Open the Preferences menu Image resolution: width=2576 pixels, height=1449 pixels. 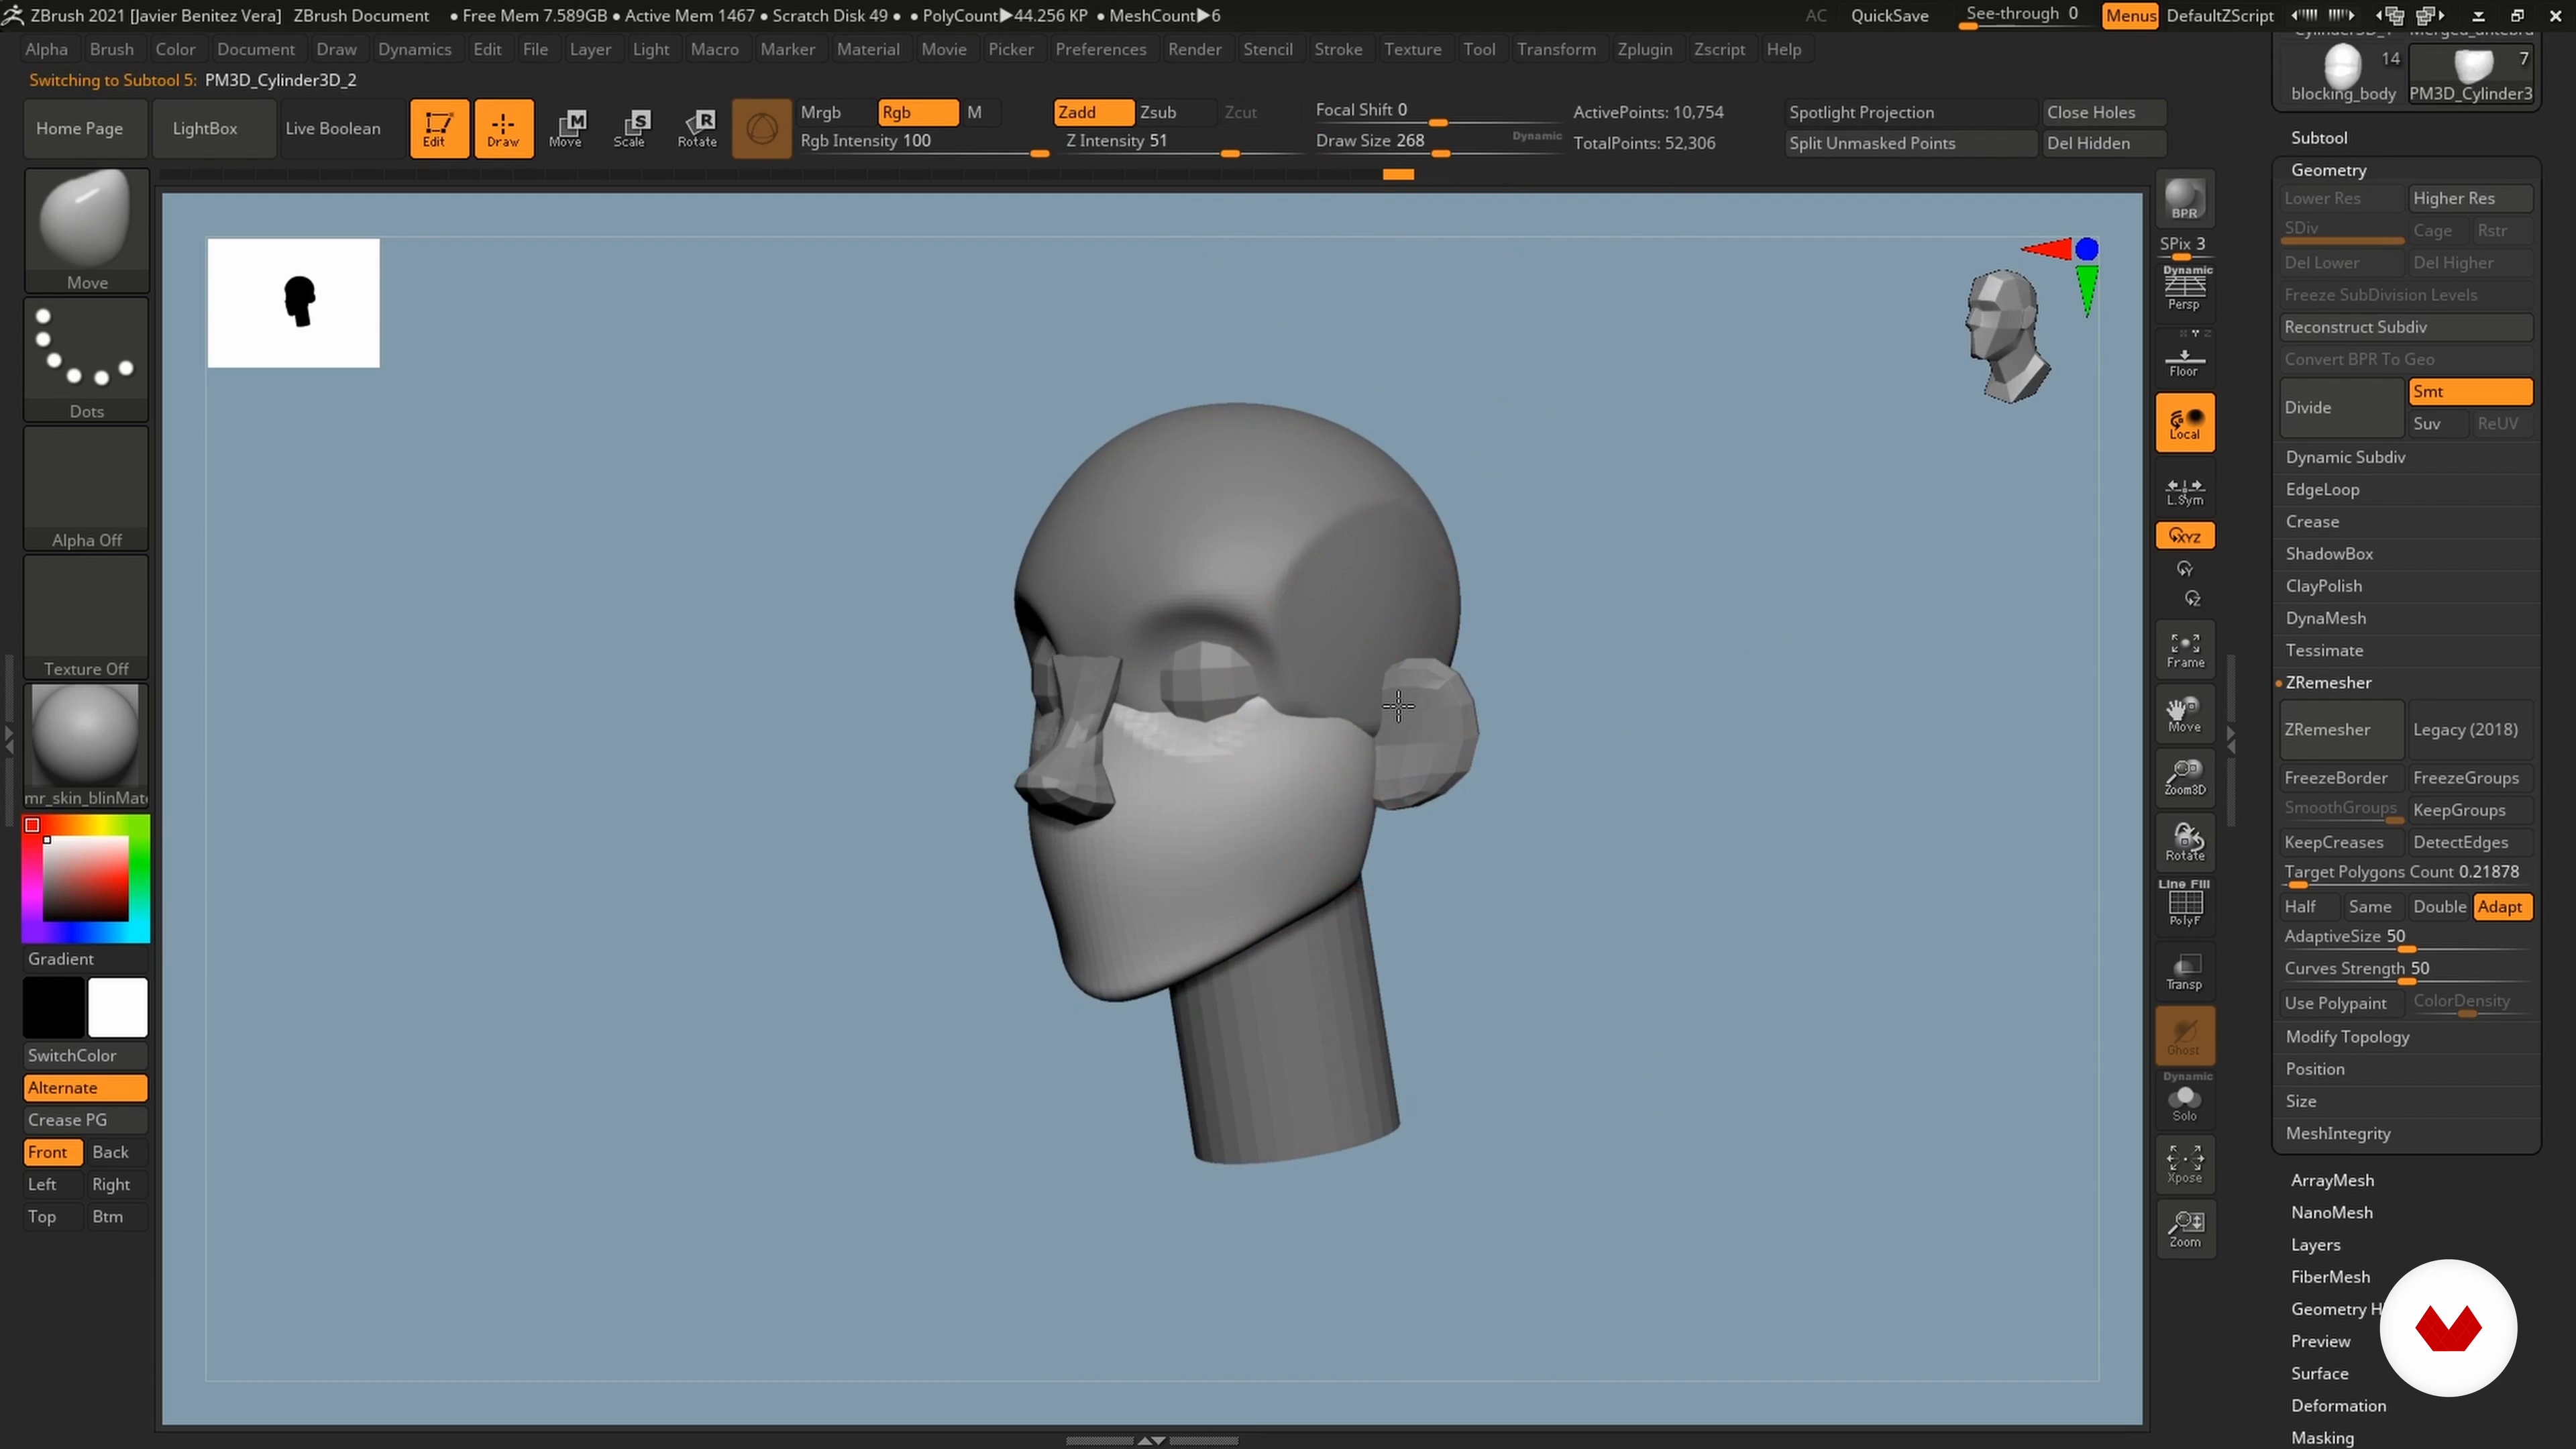tap(1100, 49)
